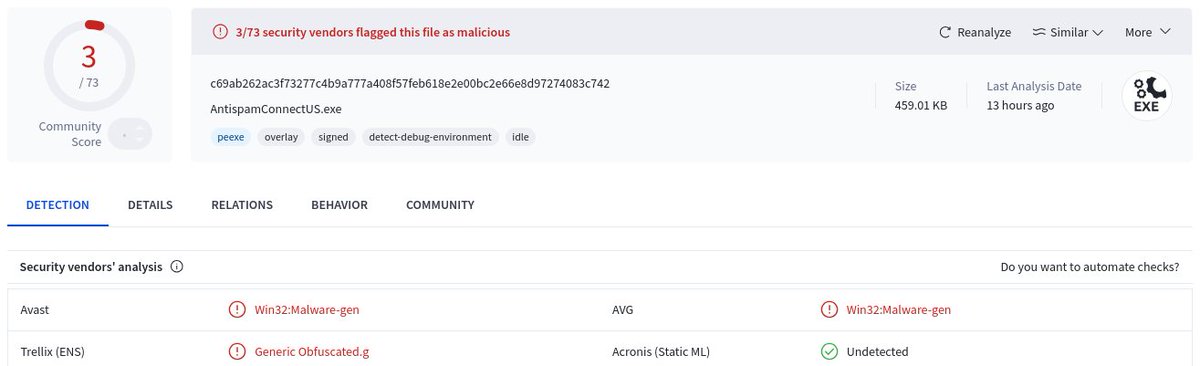Screen dimensions: 1200x366
Task: Click the Reanalyze button label
Action: coord(984,32)
